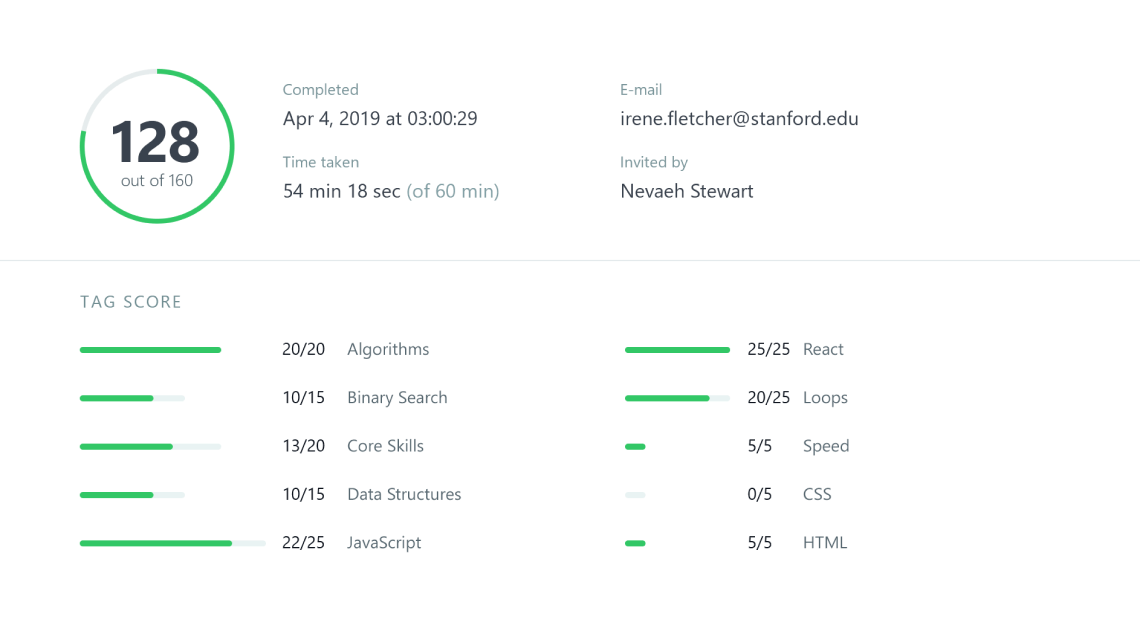1140x629 pixels.
Task: Select the React tag label
Action: (823, 349)
